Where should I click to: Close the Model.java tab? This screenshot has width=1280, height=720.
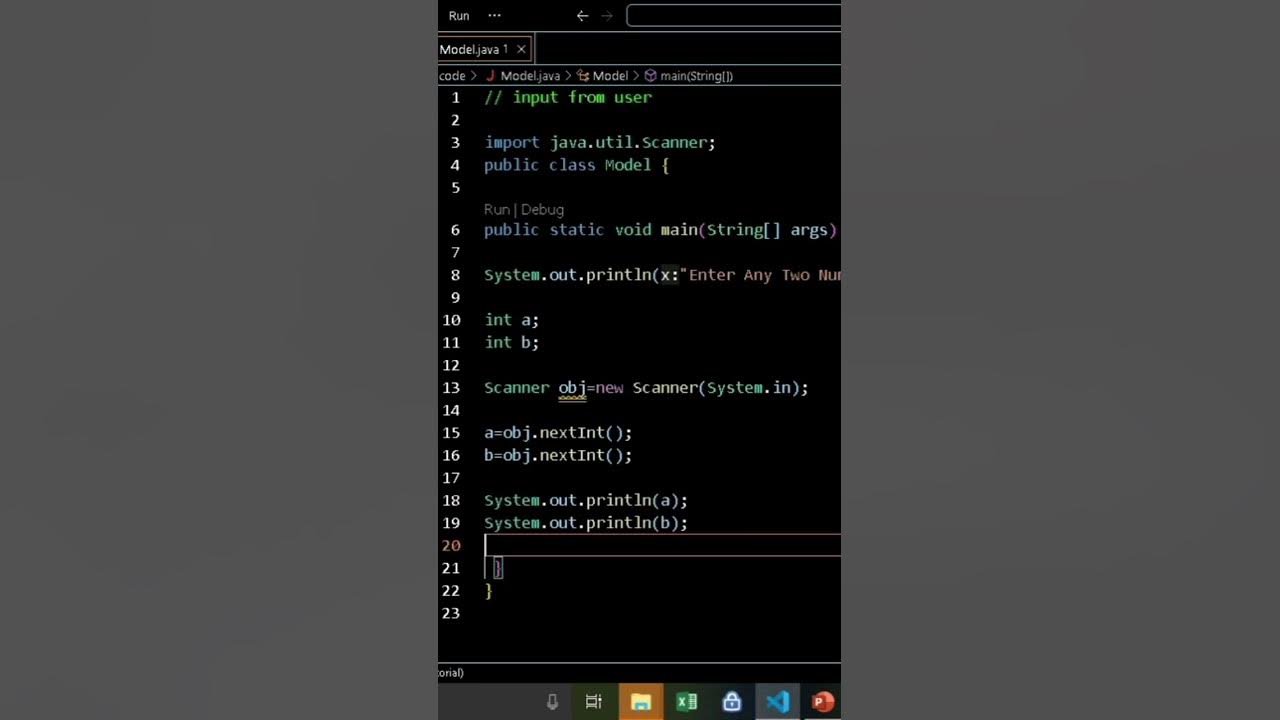[521, 49]
